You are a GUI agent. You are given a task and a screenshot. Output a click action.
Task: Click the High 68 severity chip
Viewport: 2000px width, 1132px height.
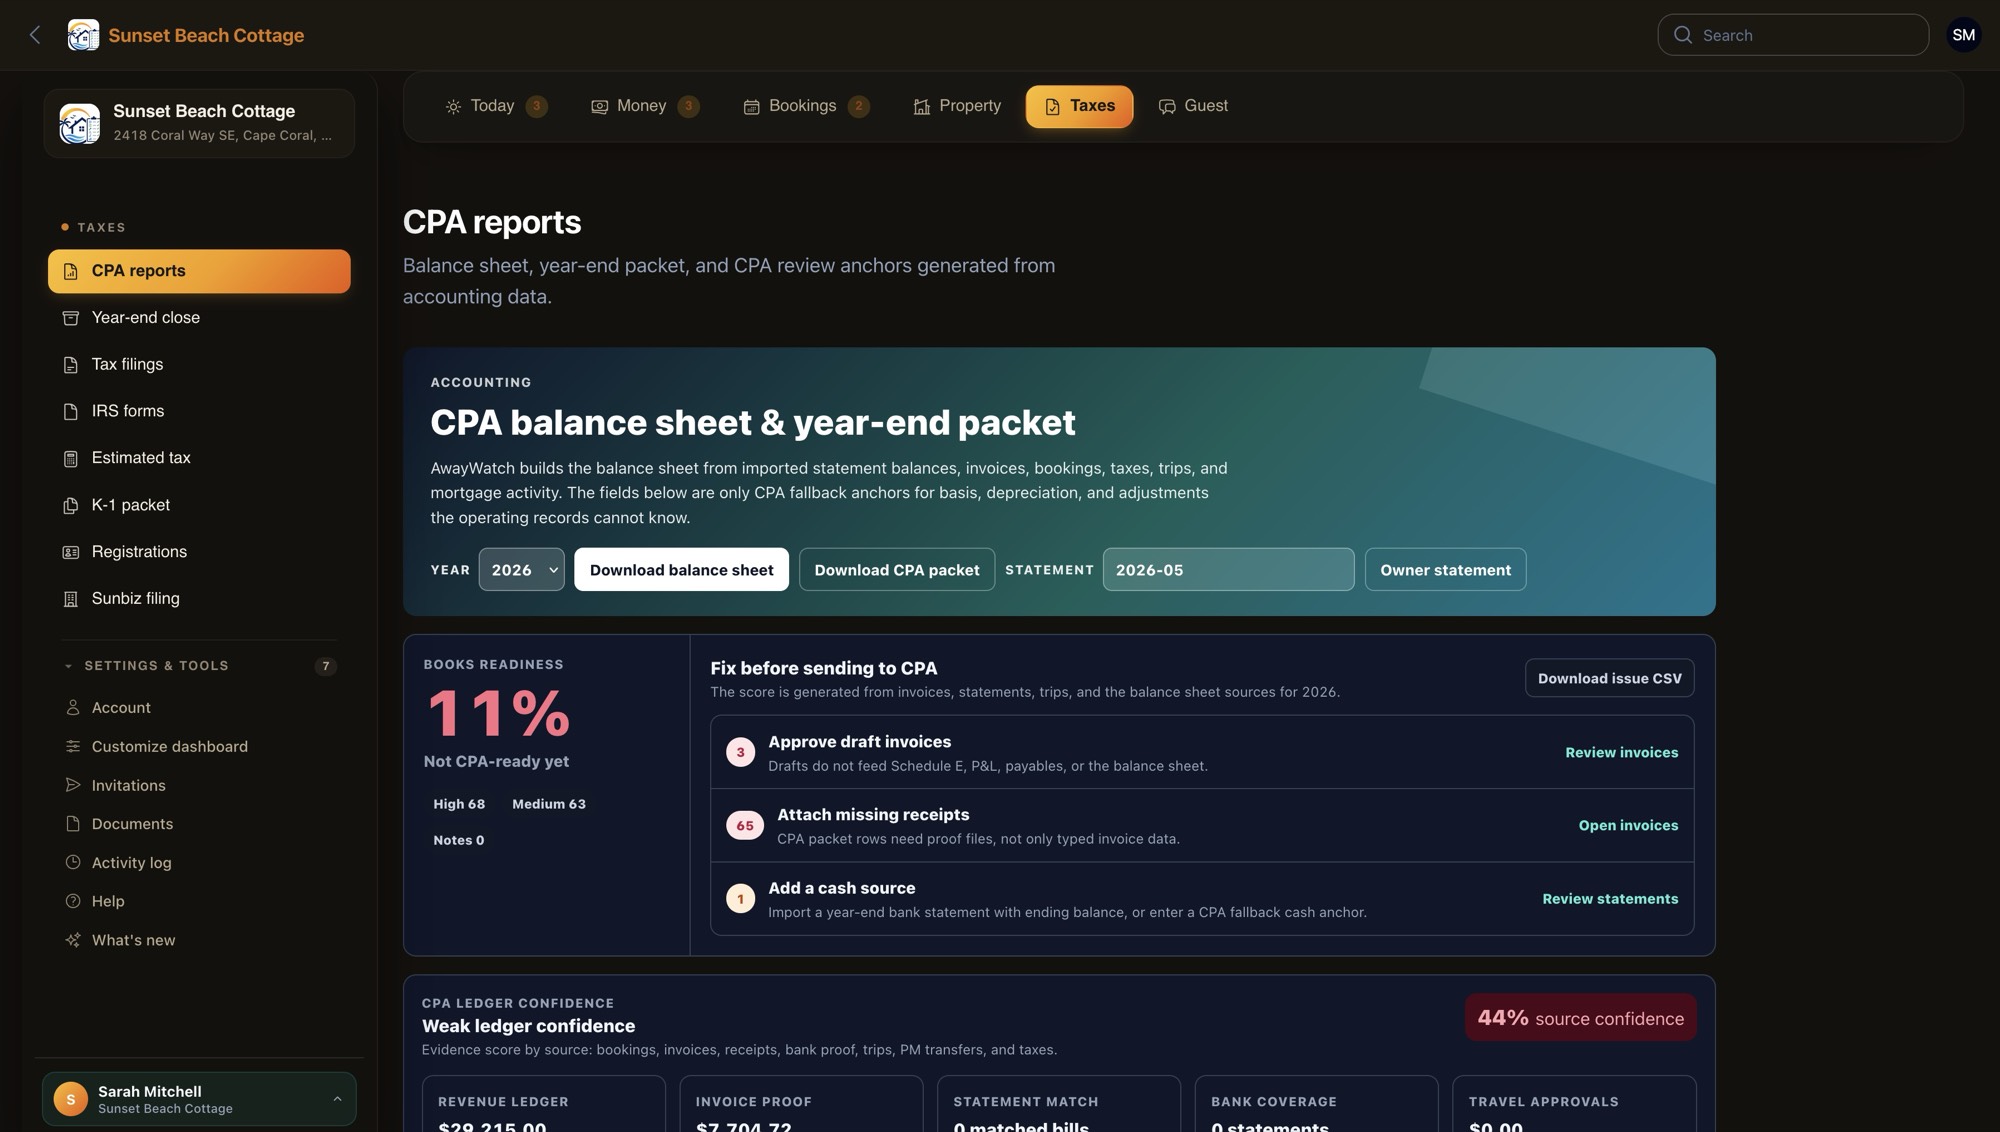tap(459, 804)
